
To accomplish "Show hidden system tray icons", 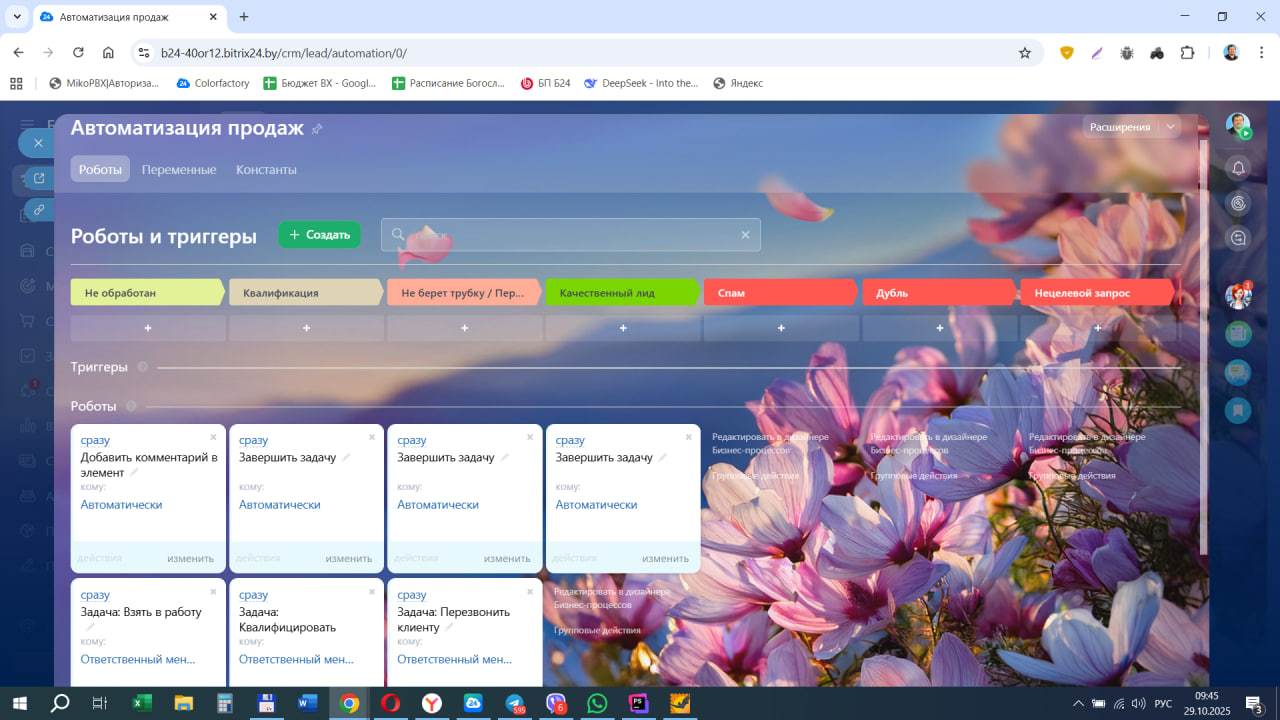I will (x=1078, y=703).
